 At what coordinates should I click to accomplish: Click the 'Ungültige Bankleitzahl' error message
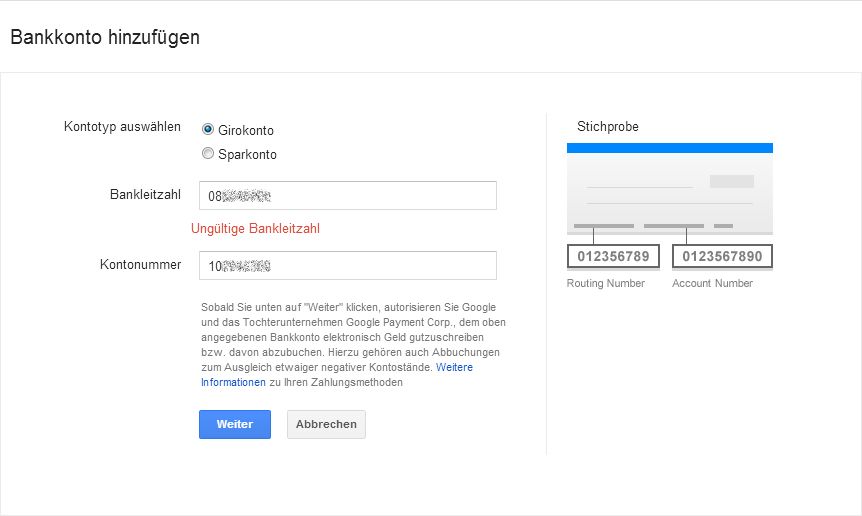[255, 229]
